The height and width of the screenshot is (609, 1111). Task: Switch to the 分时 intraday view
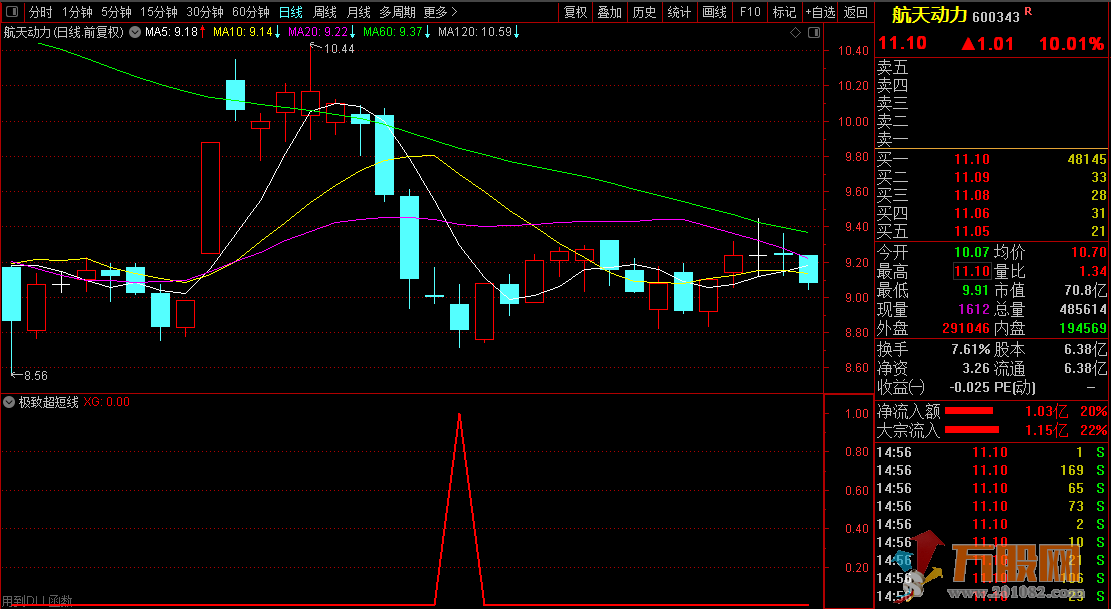40,12
